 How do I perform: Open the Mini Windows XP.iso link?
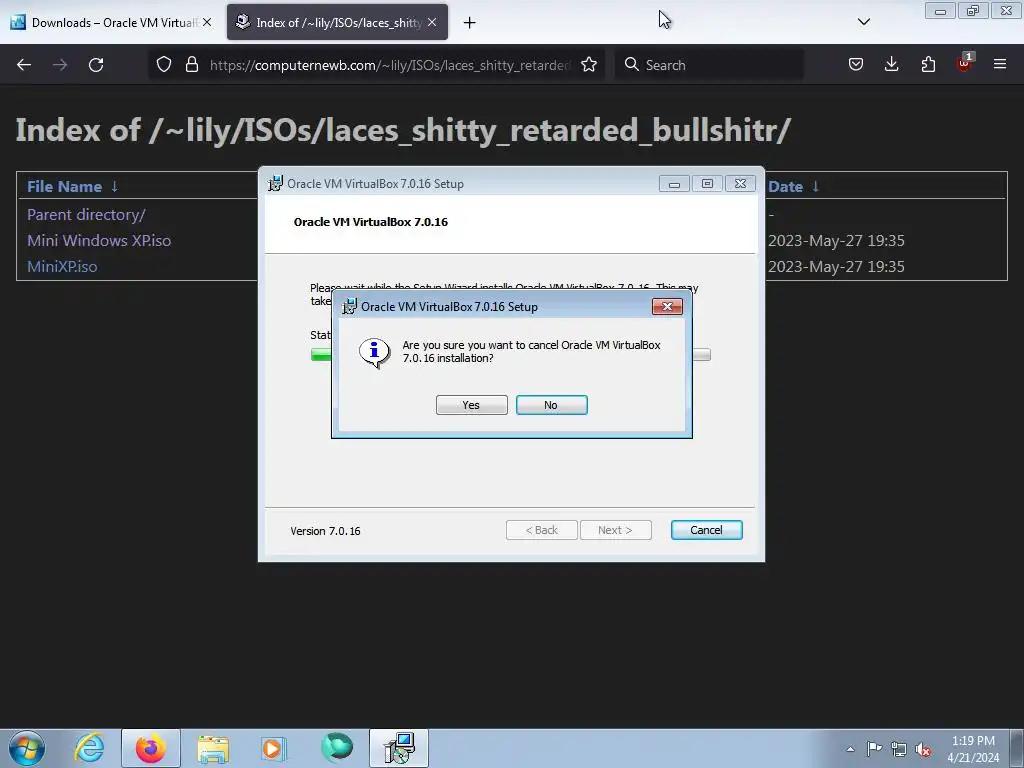pyautogui.click(x=99, y=240)
